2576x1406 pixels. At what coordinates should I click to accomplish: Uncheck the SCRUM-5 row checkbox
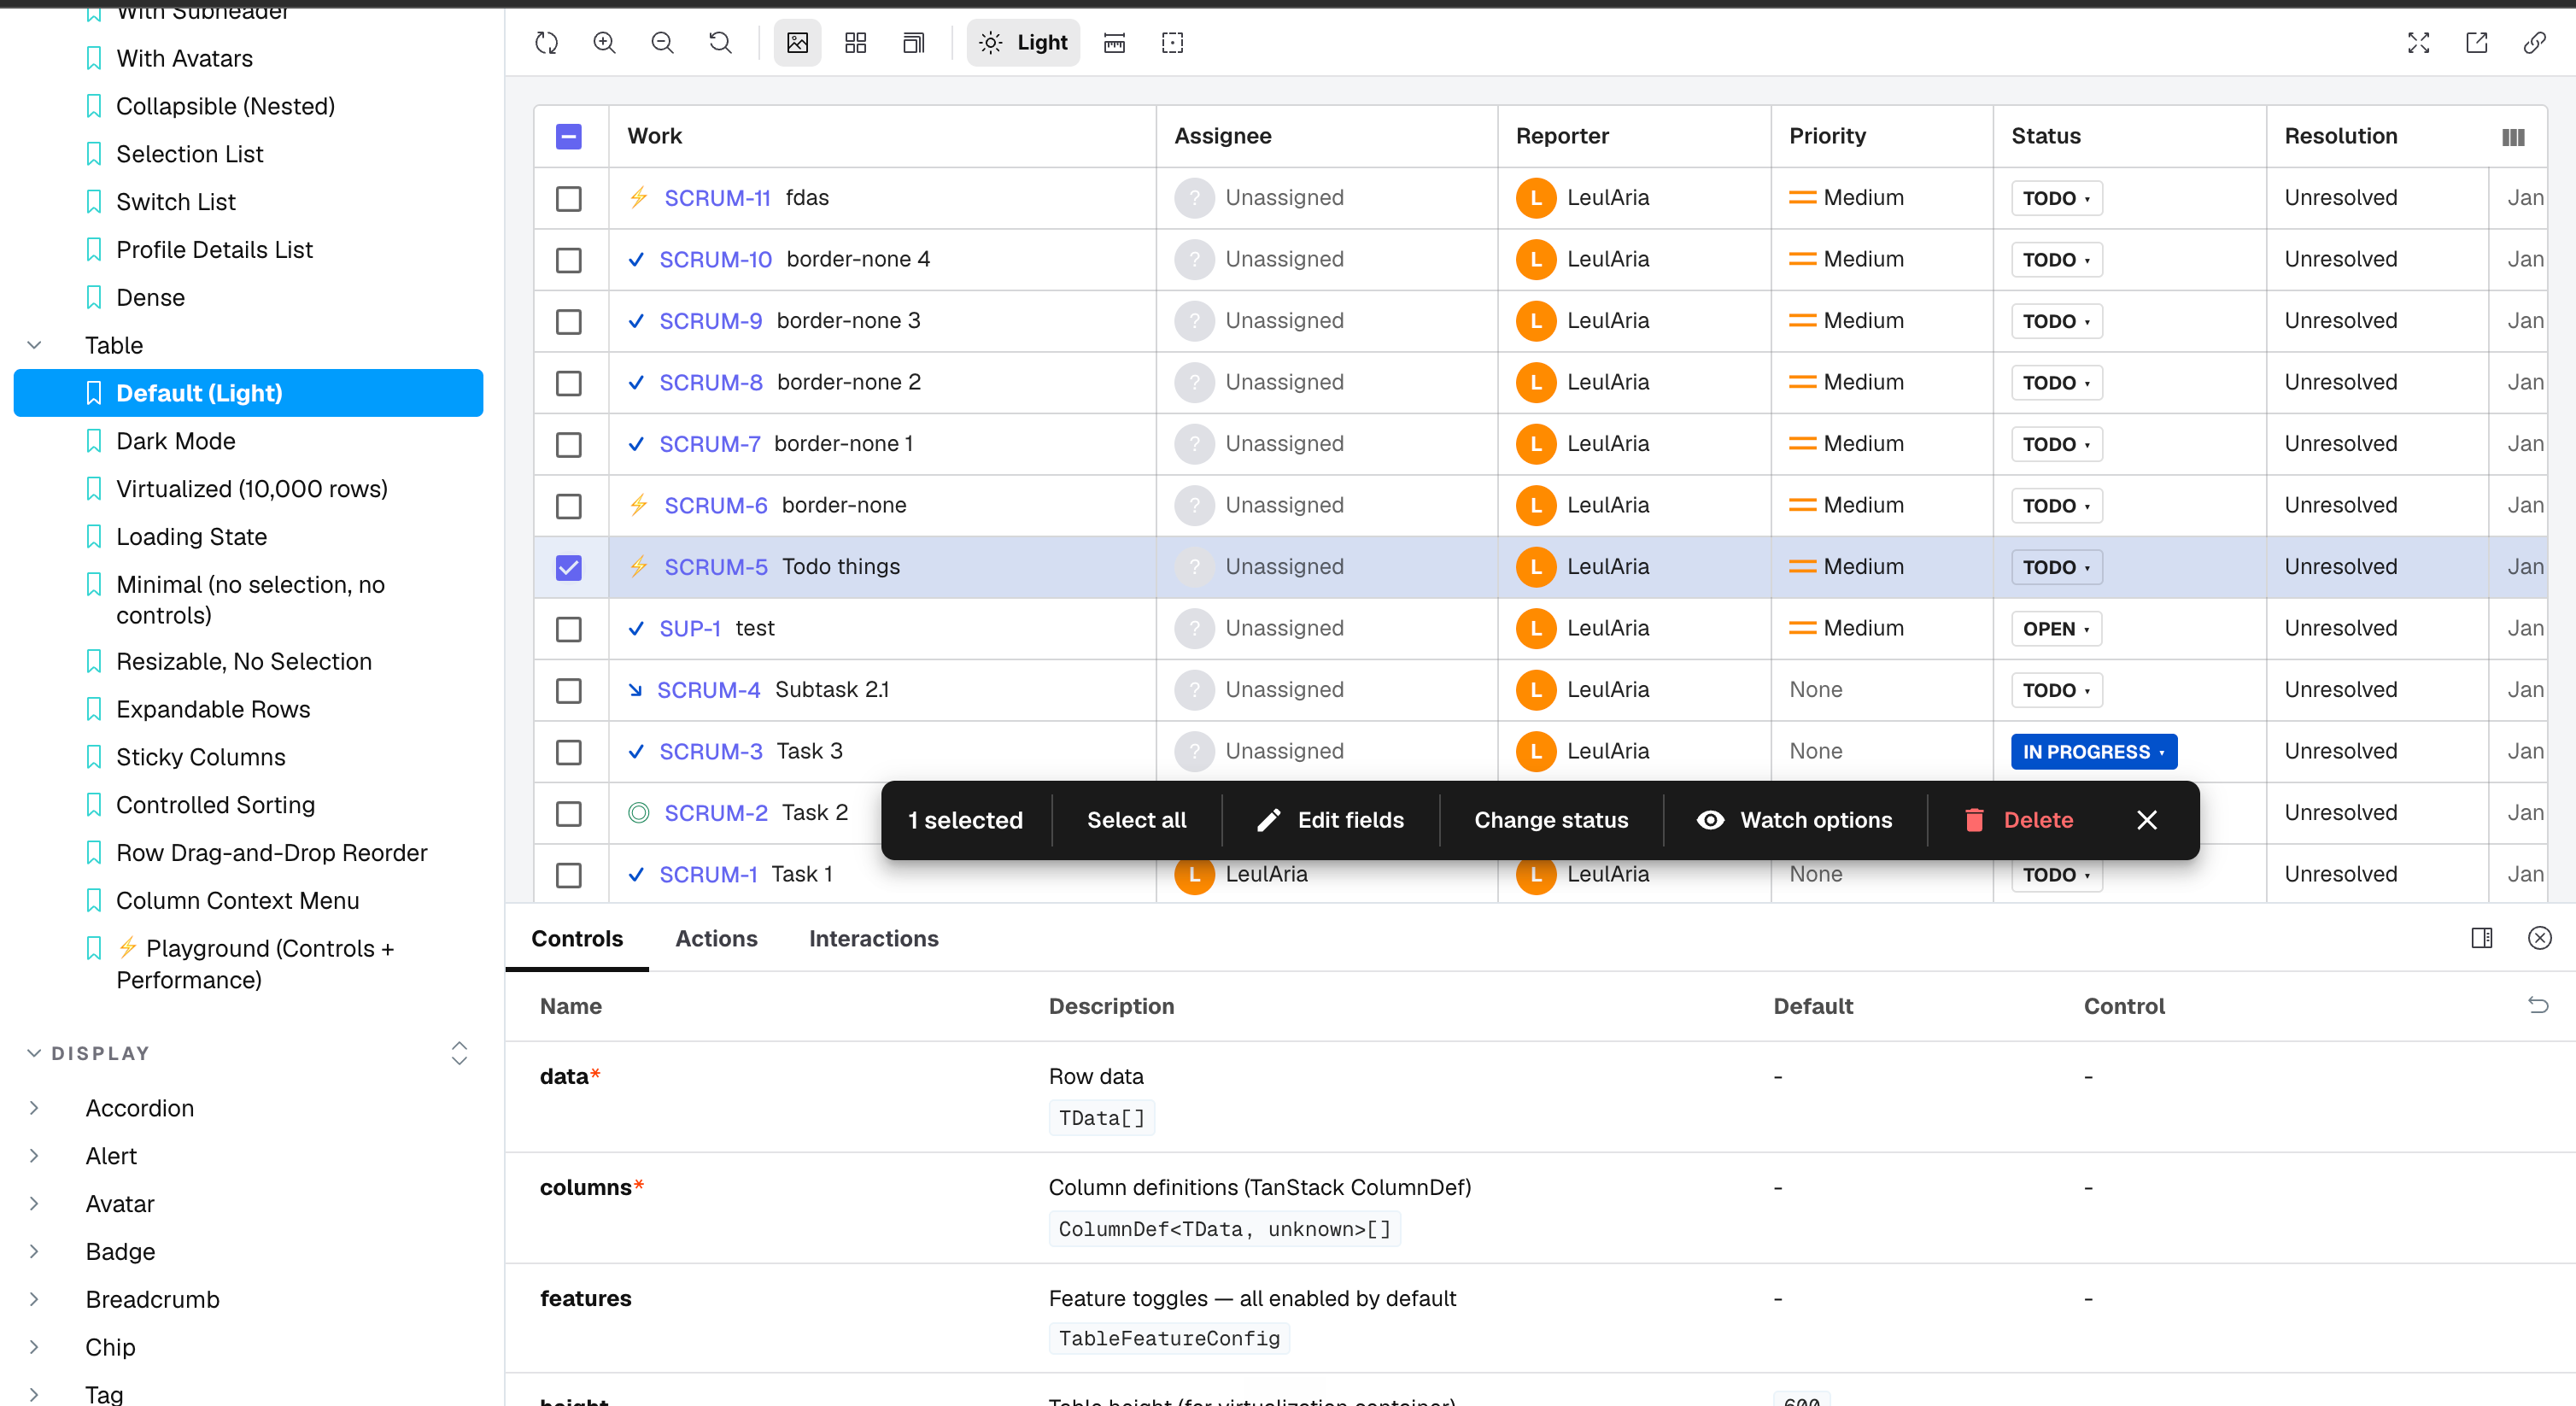pos(568,567)
